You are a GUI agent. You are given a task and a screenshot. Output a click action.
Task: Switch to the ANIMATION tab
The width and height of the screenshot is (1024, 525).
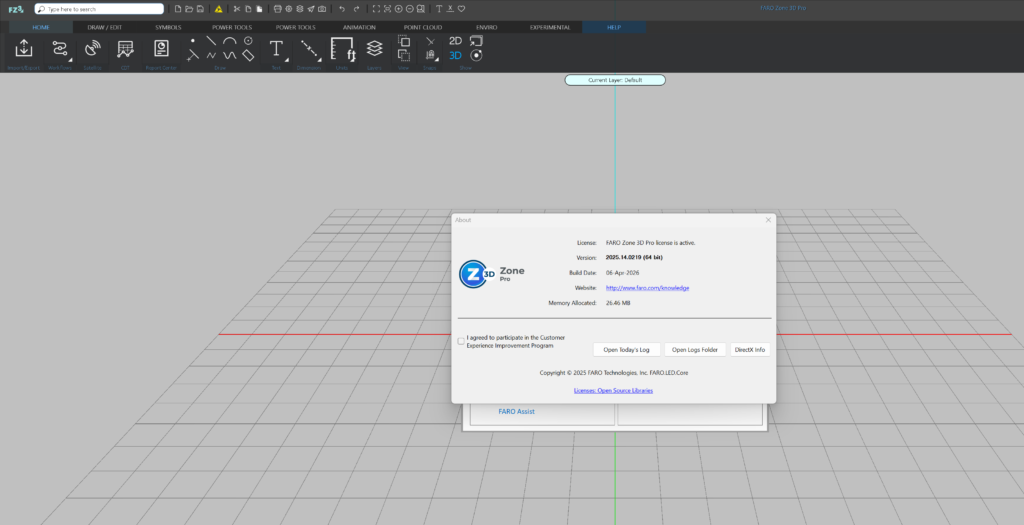(x=359, y=27)
